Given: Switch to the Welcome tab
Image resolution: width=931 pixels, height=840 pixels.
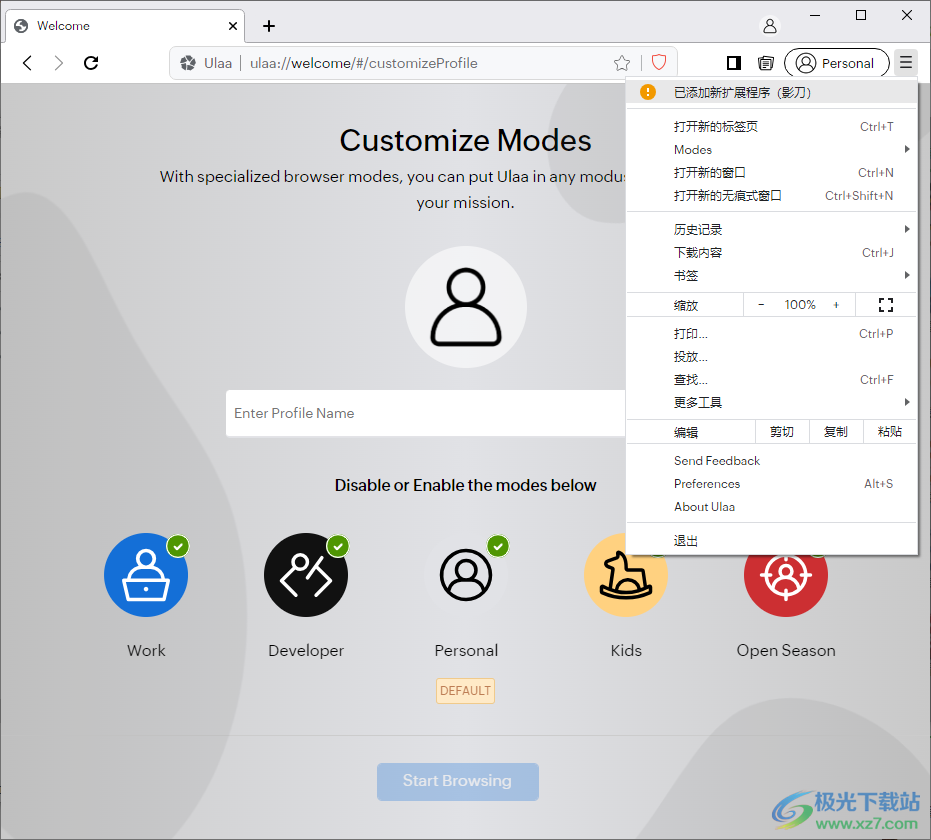Looking at the screenshot, I should point(125,26).
